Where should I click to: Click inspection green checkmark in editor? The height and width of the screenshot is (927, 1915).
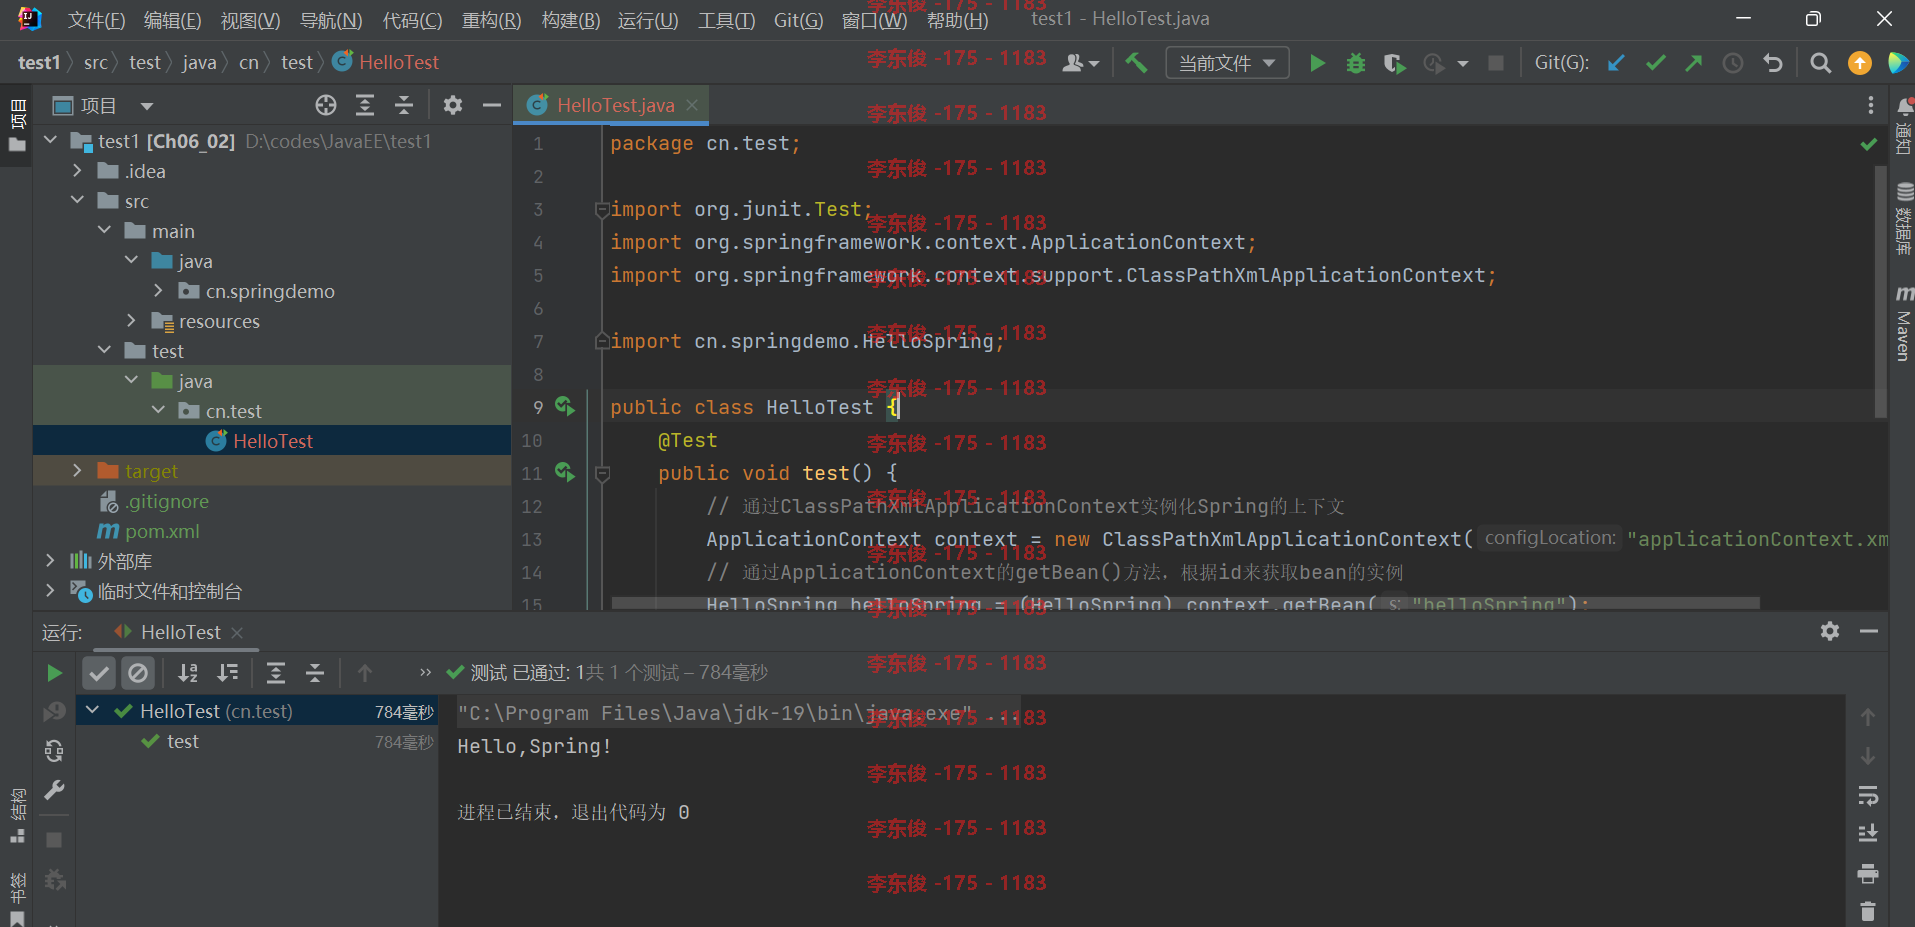[1868, 144]
